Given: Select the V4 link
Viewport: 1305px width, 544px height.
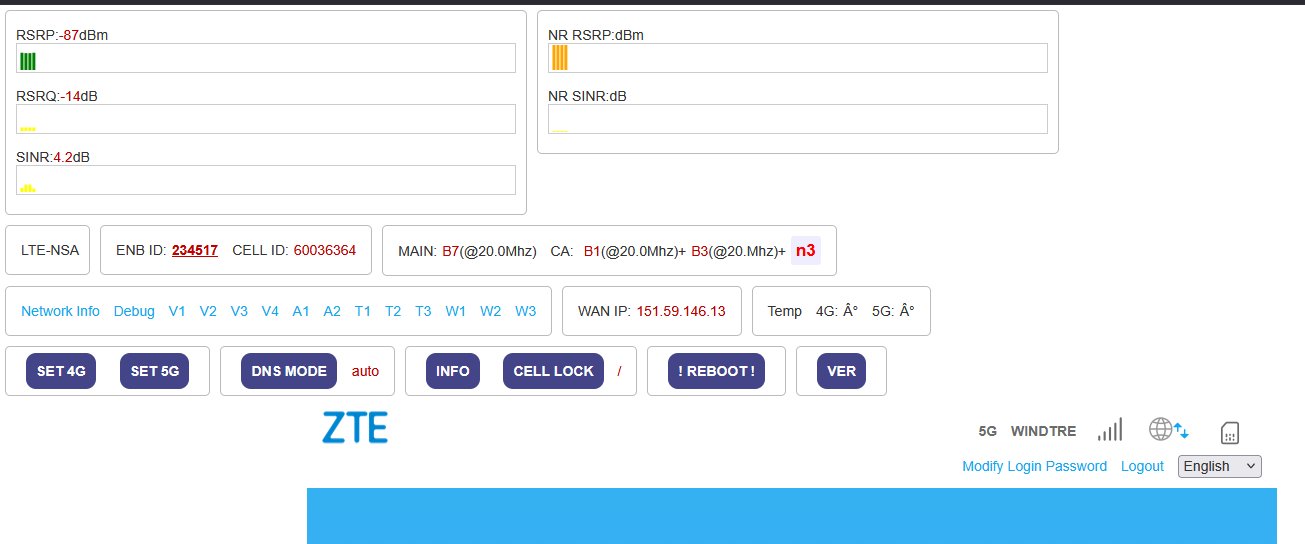Looking at the screenshot, I should (270, 311).
